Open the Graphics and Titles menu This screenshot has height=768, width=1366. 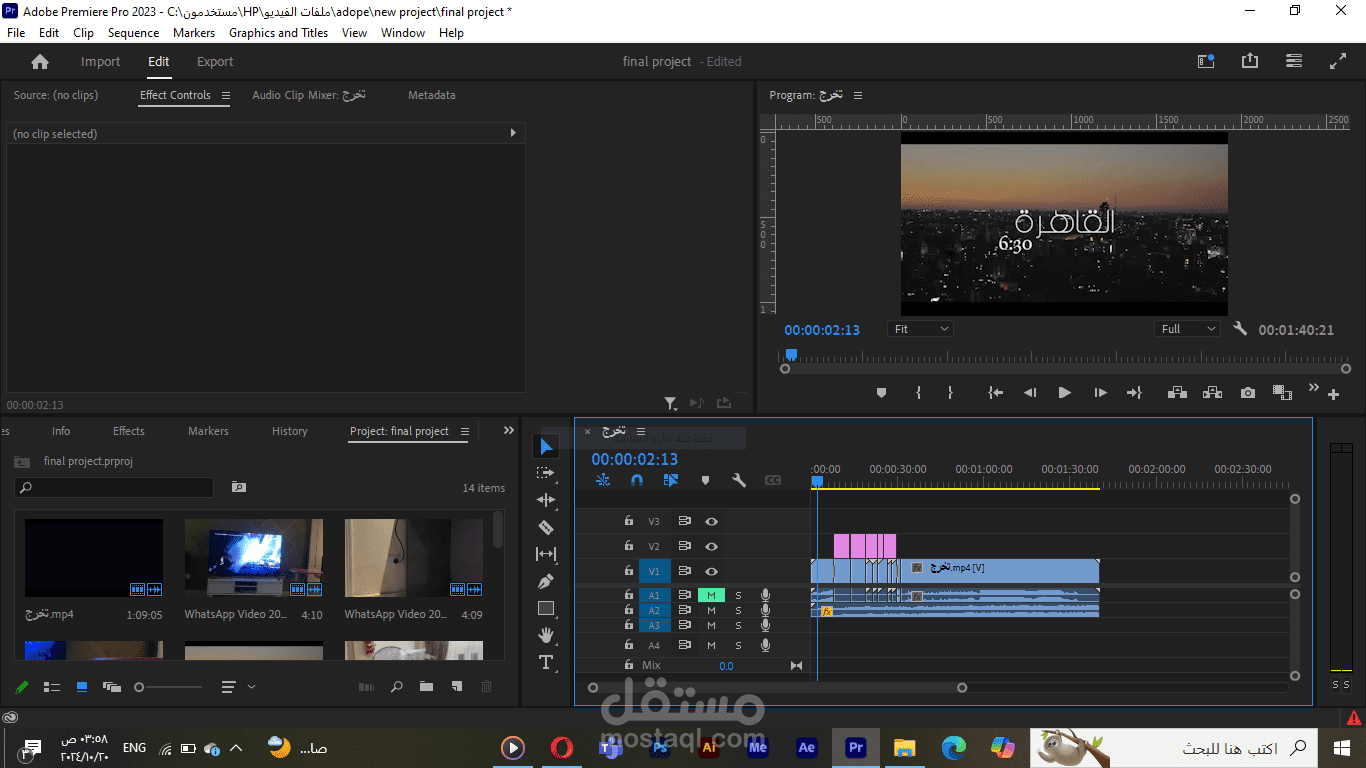279,33
